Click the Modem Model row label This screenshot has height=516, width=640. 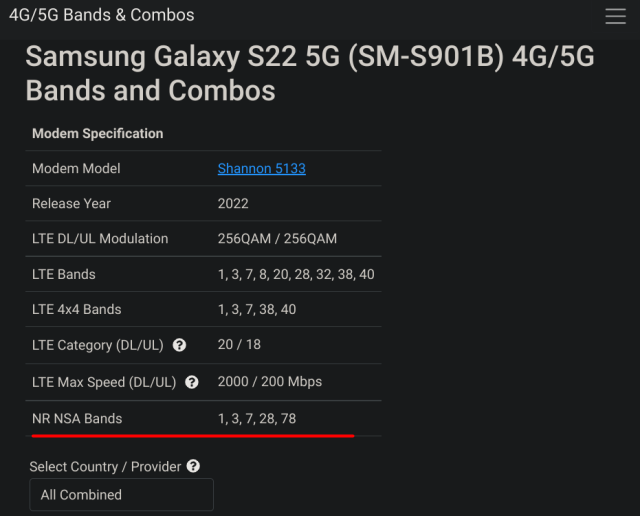76,169
